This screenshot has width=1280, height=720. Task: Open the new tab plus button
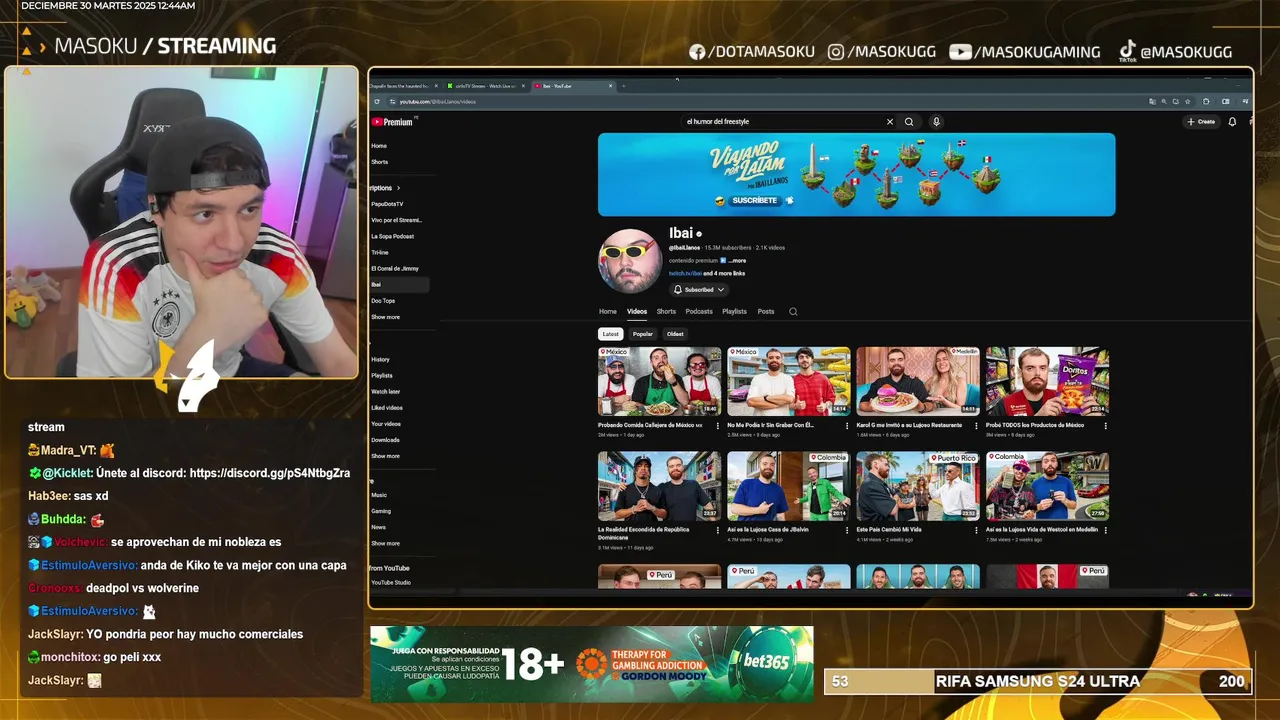(x=623, y=86)
